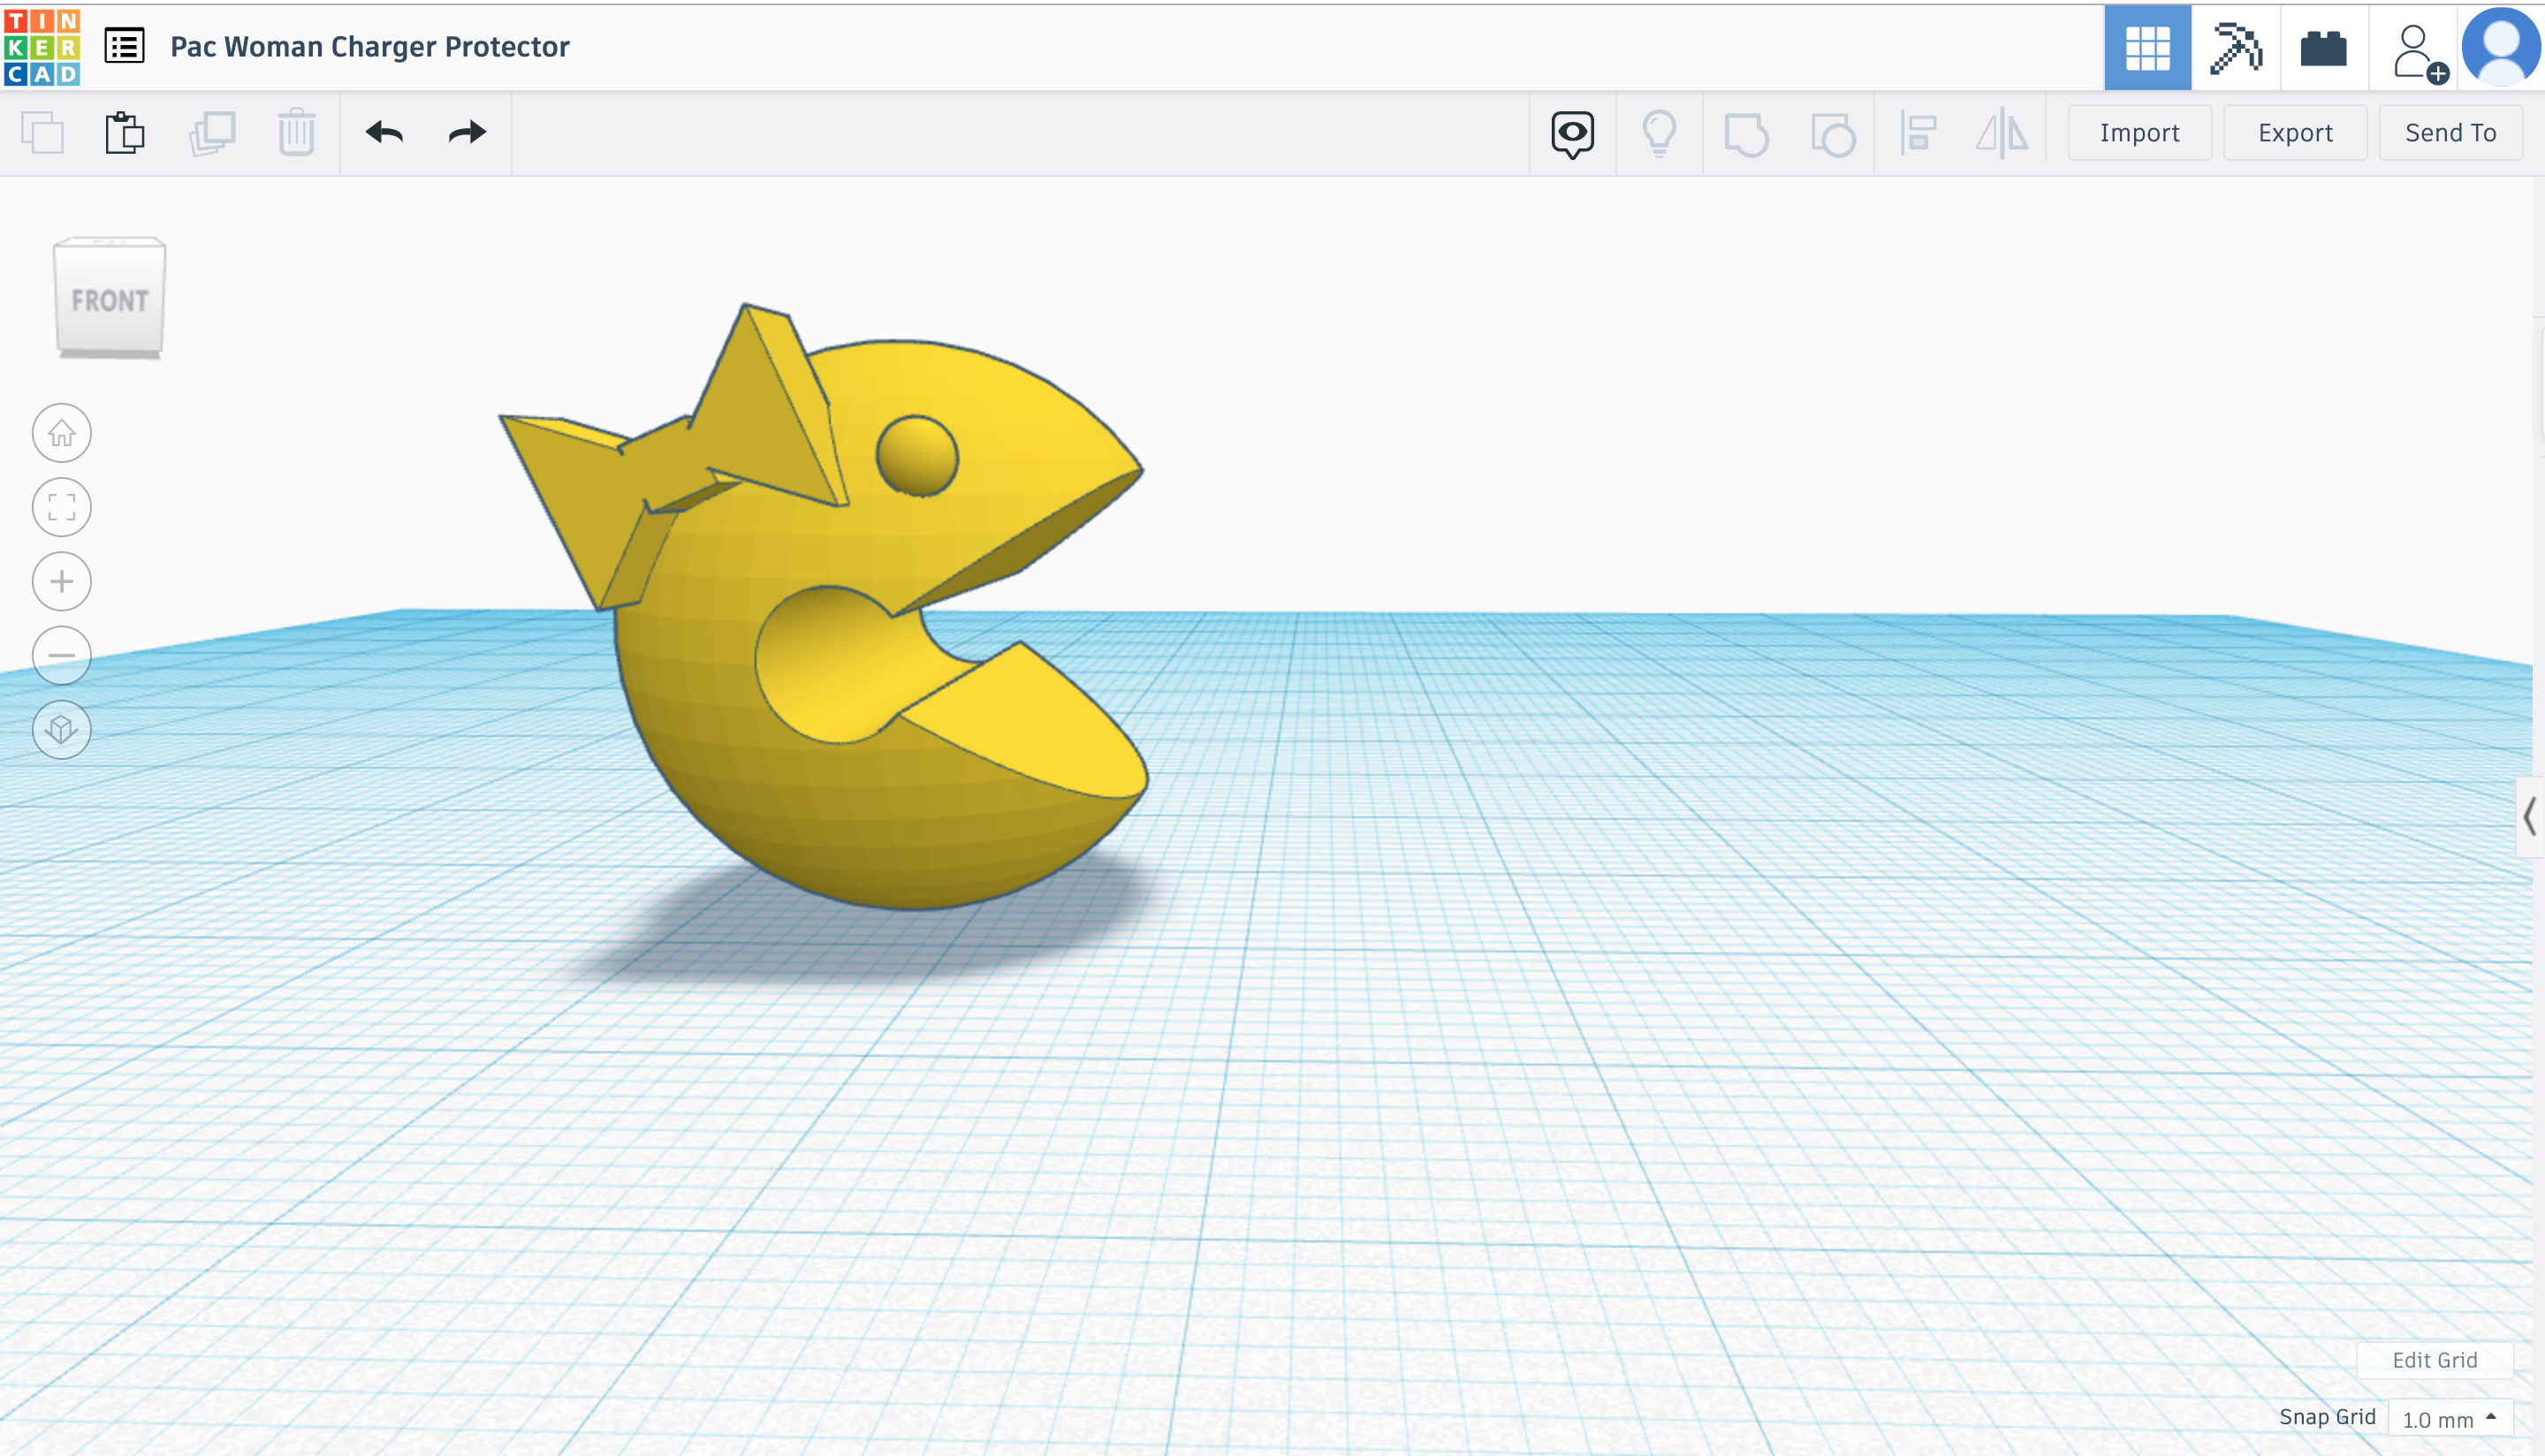
Task: Open the Blocks pickaxe mode
Action: [x=2235, y=47]
